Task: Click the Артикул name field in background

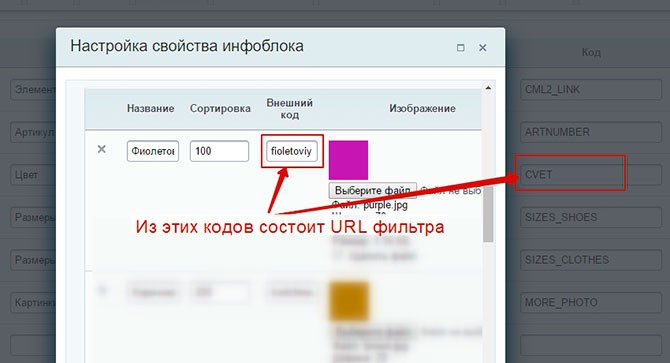Action: coord(33,132)
